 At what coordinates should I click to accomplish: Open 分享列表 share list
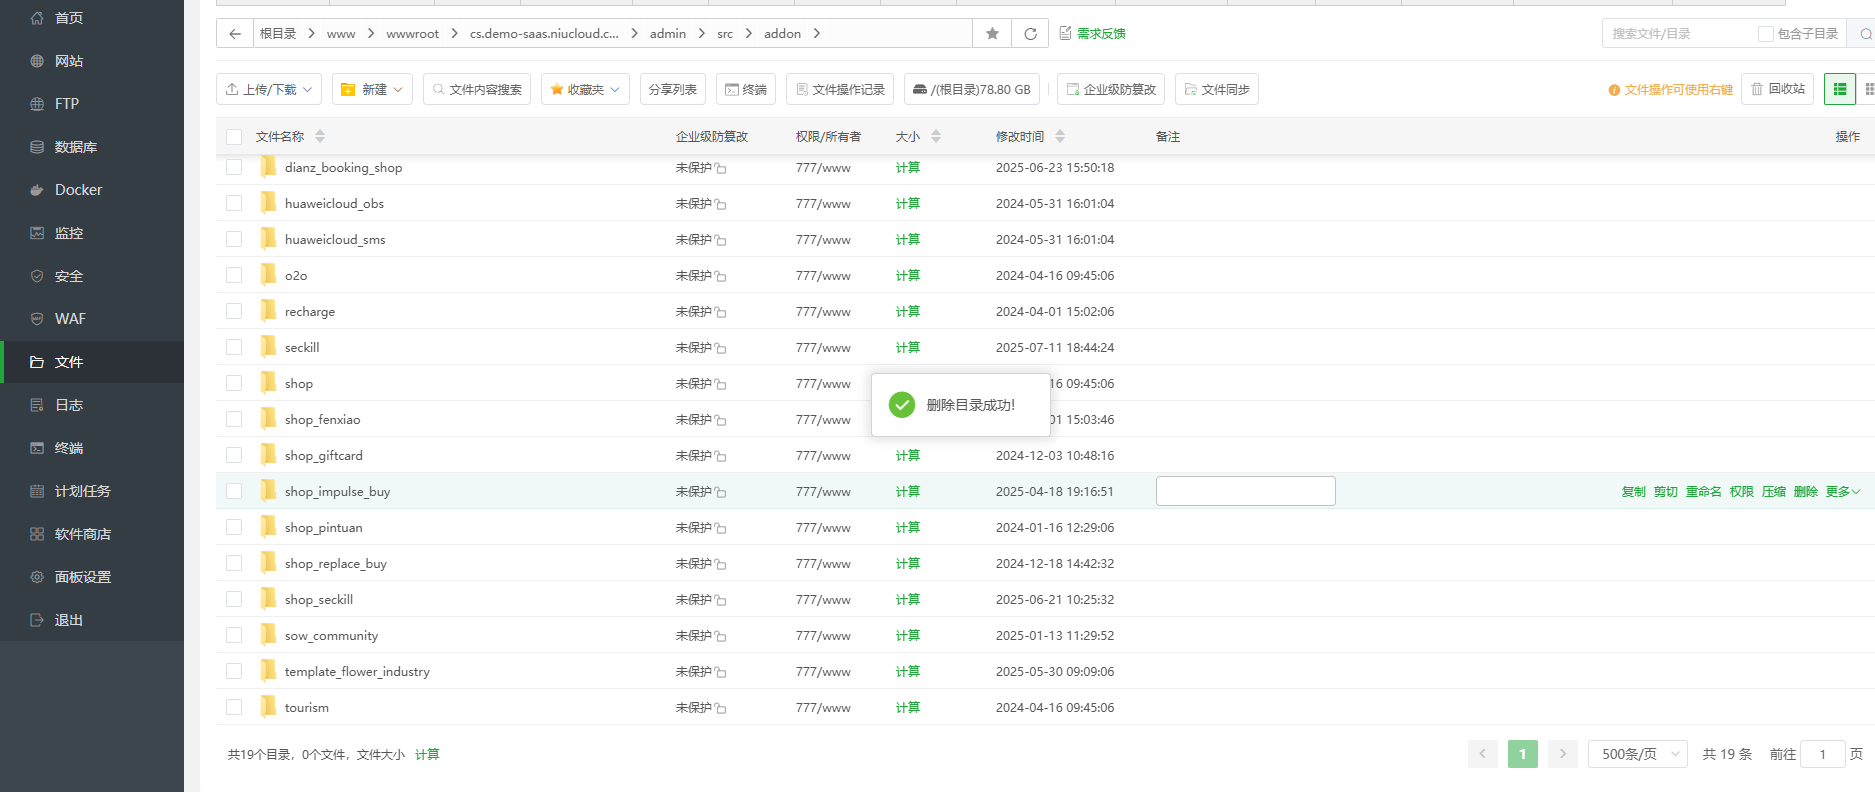(x=673, y=89)
